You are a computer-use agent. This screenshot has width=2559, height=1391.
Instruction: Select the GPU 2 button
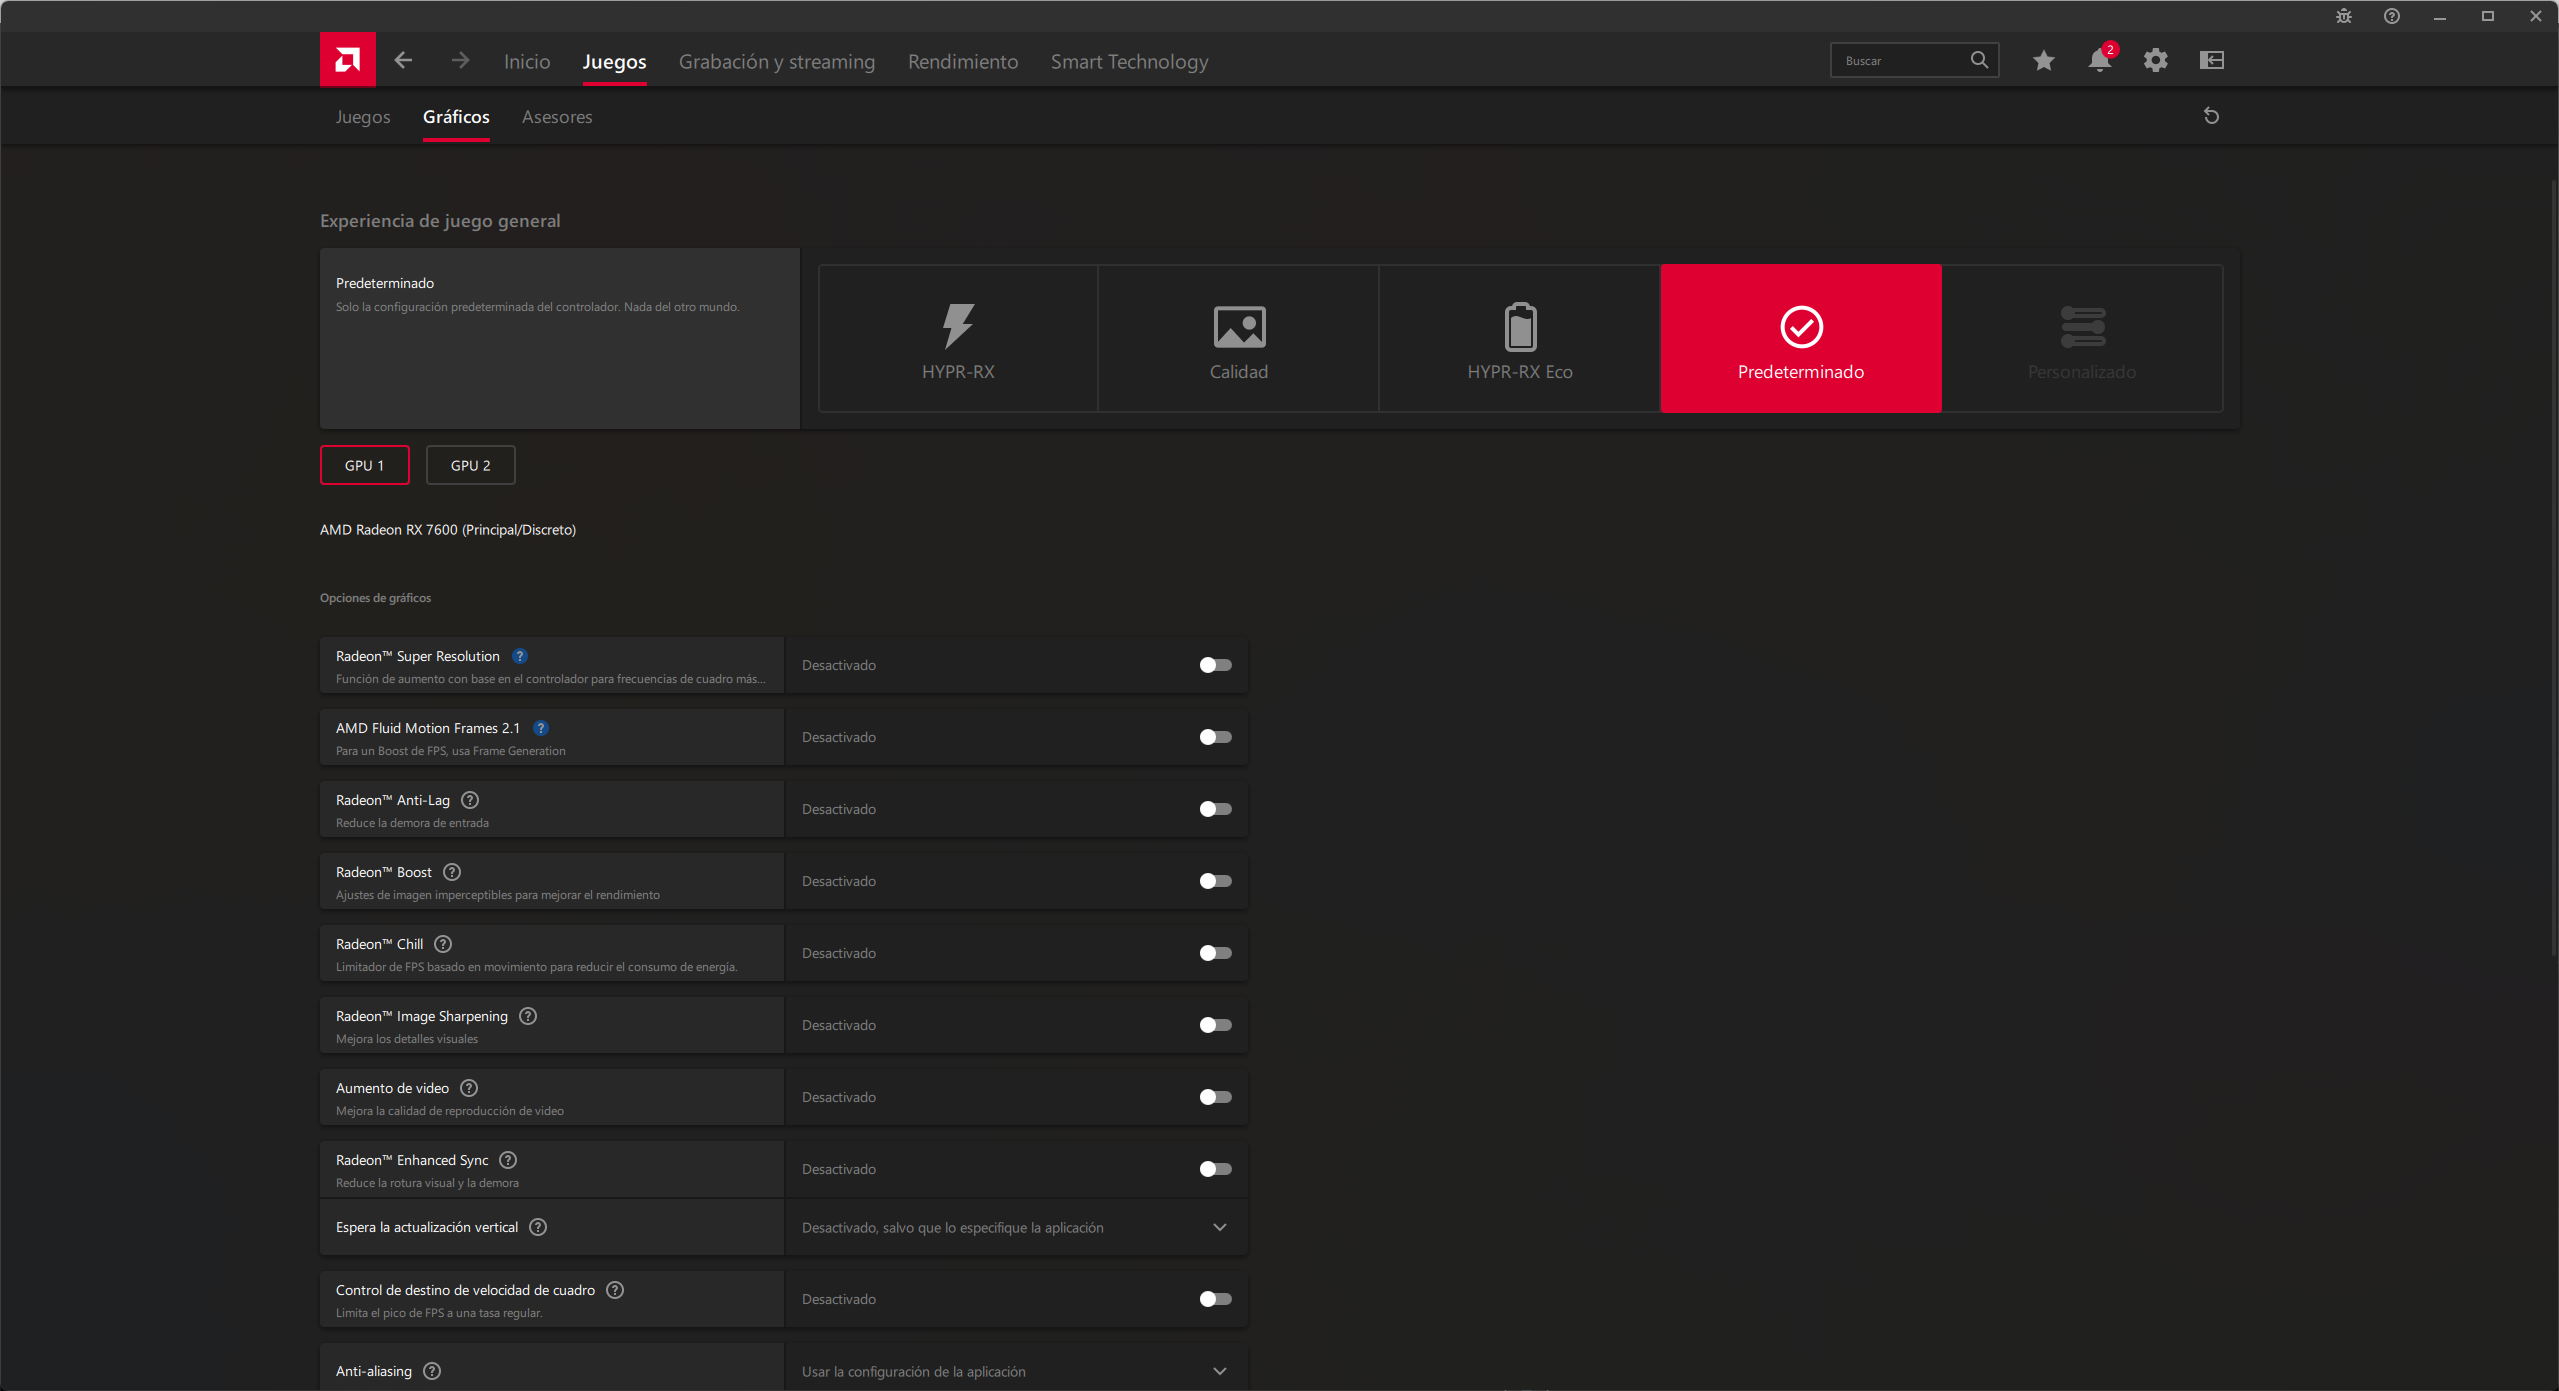471,465
